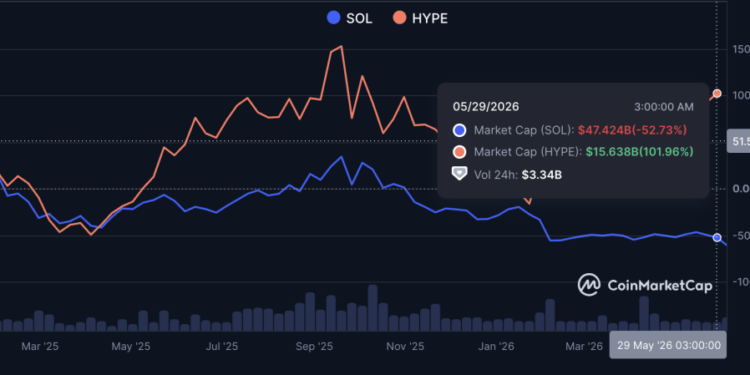
Task: Click the HYPE line peak near Sep '25
Action: pyautogui.click(x=341, y=46)
